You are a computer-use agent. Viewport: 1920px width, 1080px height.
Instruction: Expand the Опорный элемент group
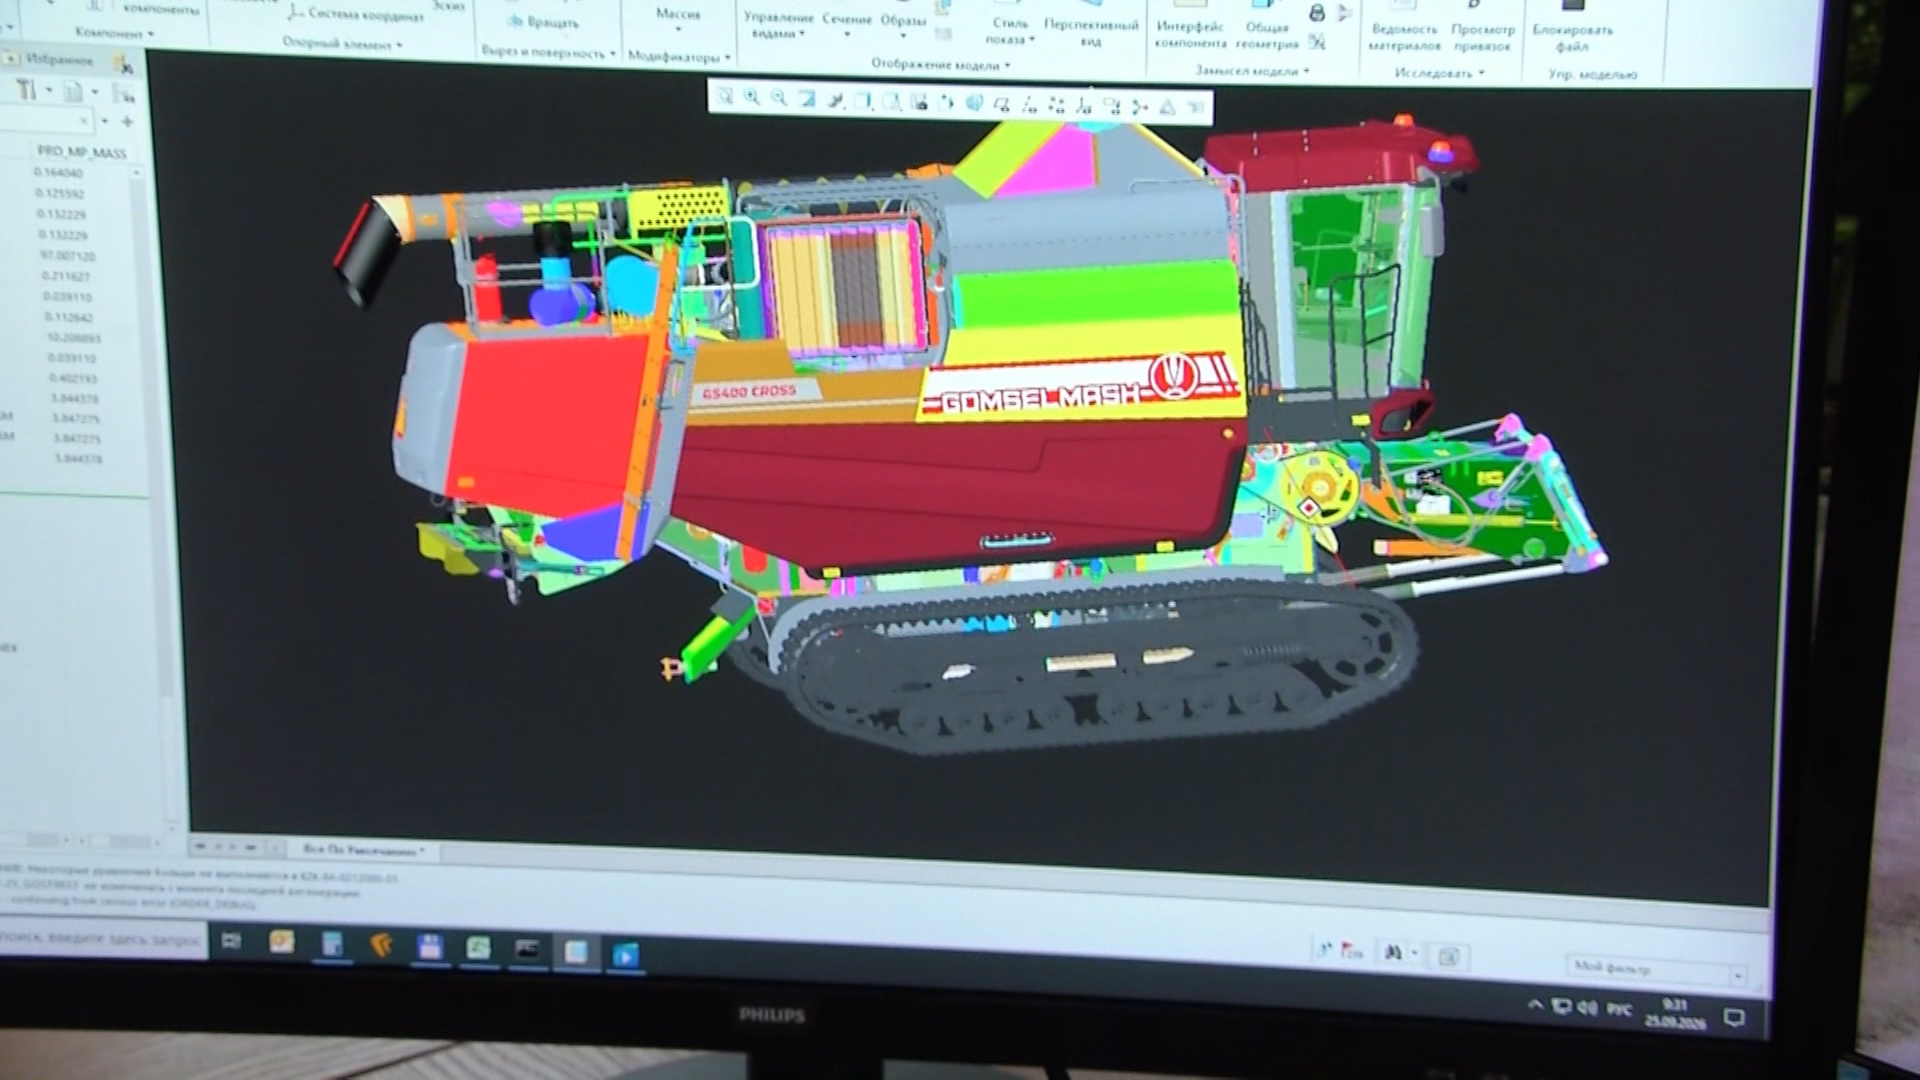(342, 43)
